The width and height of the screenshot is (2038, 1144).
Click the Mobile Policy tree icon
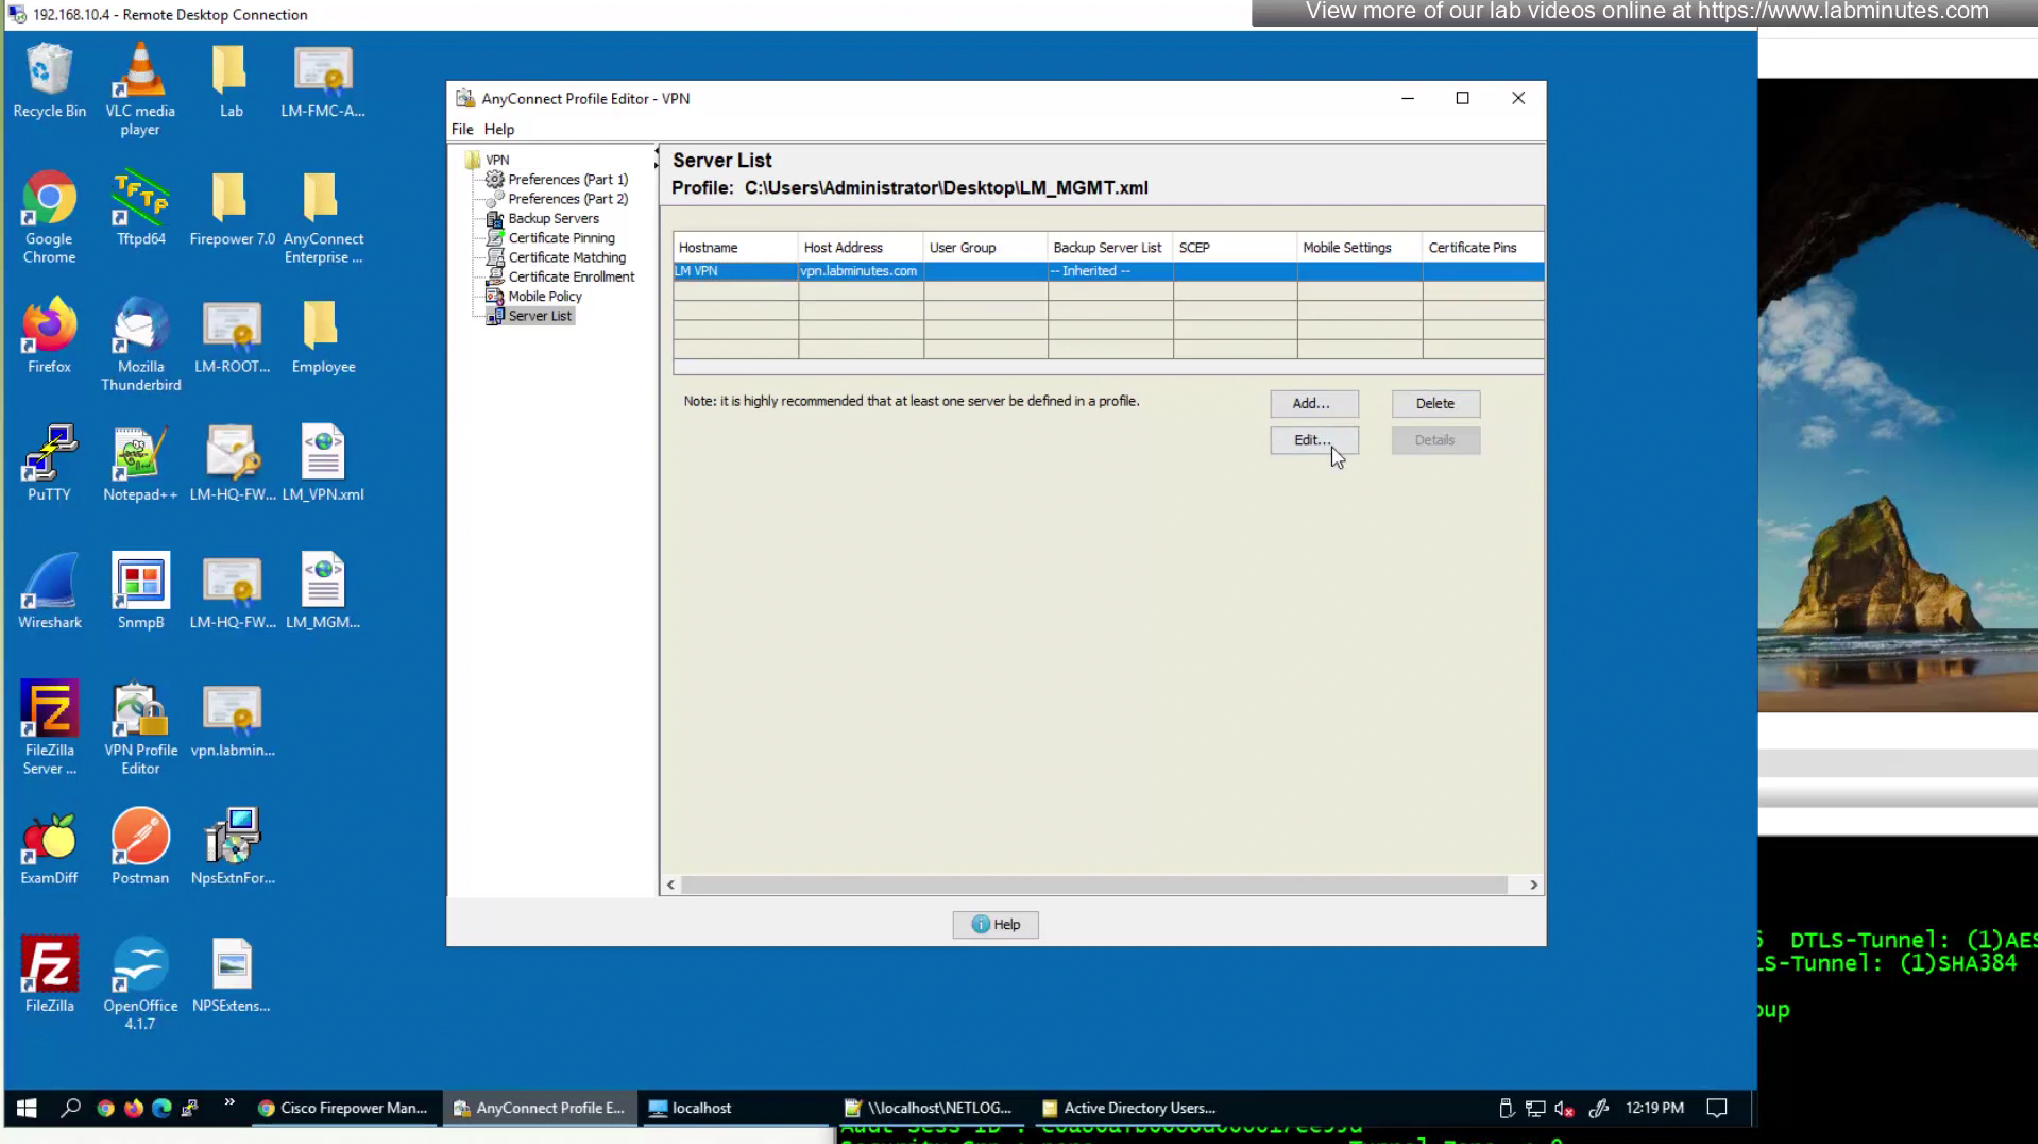coord(495,296)
